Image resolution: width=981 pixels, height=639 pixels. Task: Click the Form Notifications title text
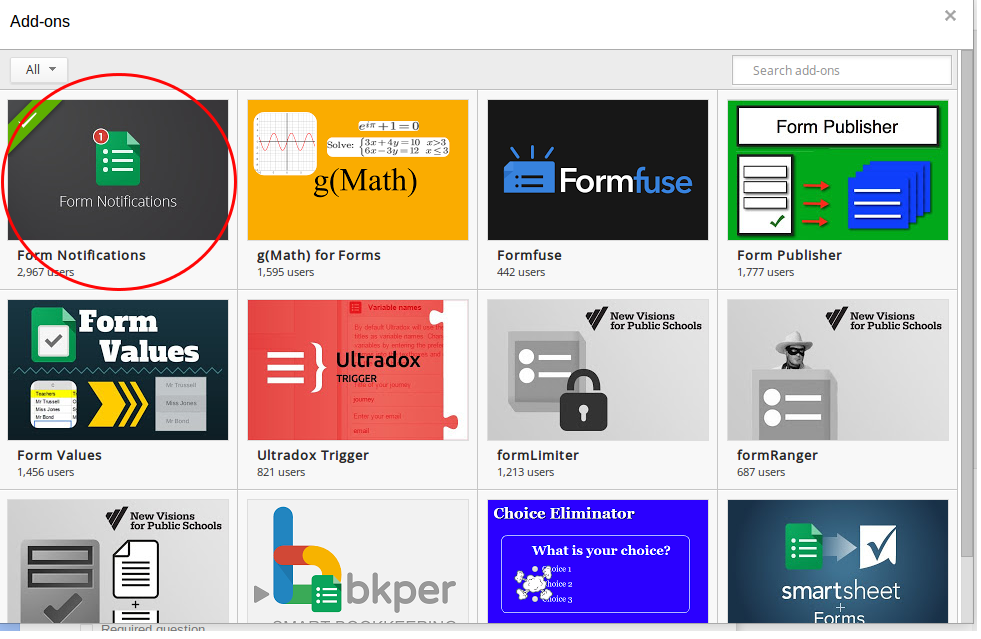[81, 255]
